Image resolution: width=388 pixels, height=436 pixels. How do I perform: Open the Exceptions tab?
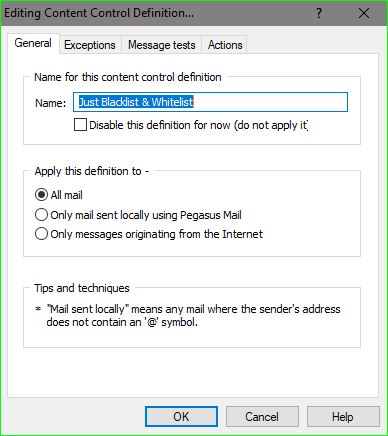pyautogui.click(x=90, y=45)
